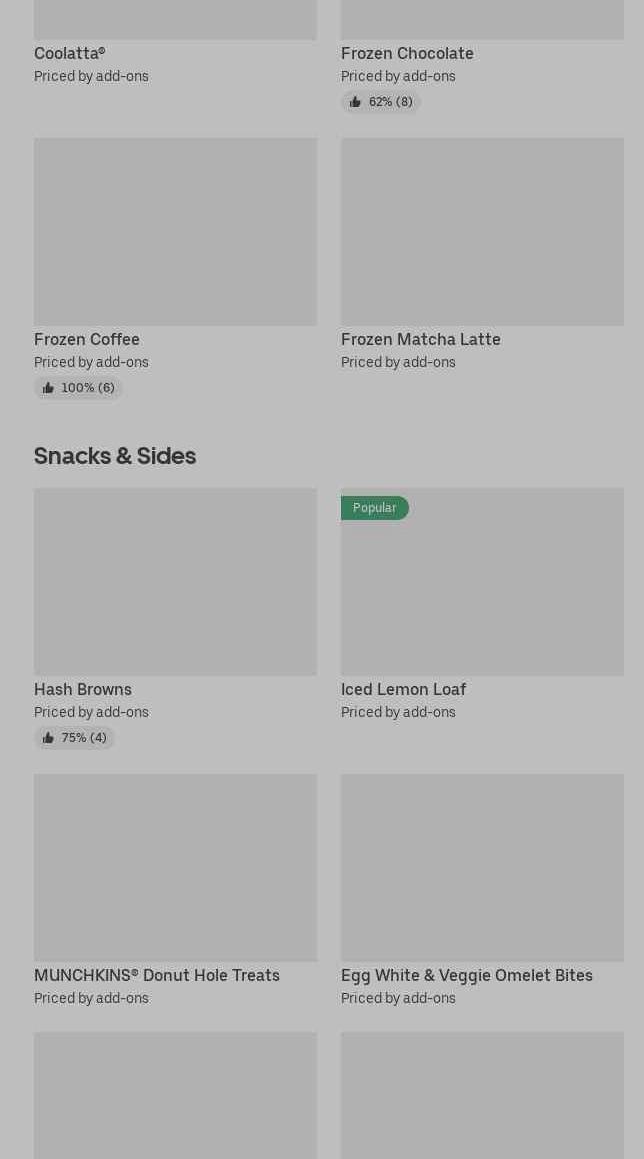Click thumbs-up icon beside the 100% rating

coord(48,388)
